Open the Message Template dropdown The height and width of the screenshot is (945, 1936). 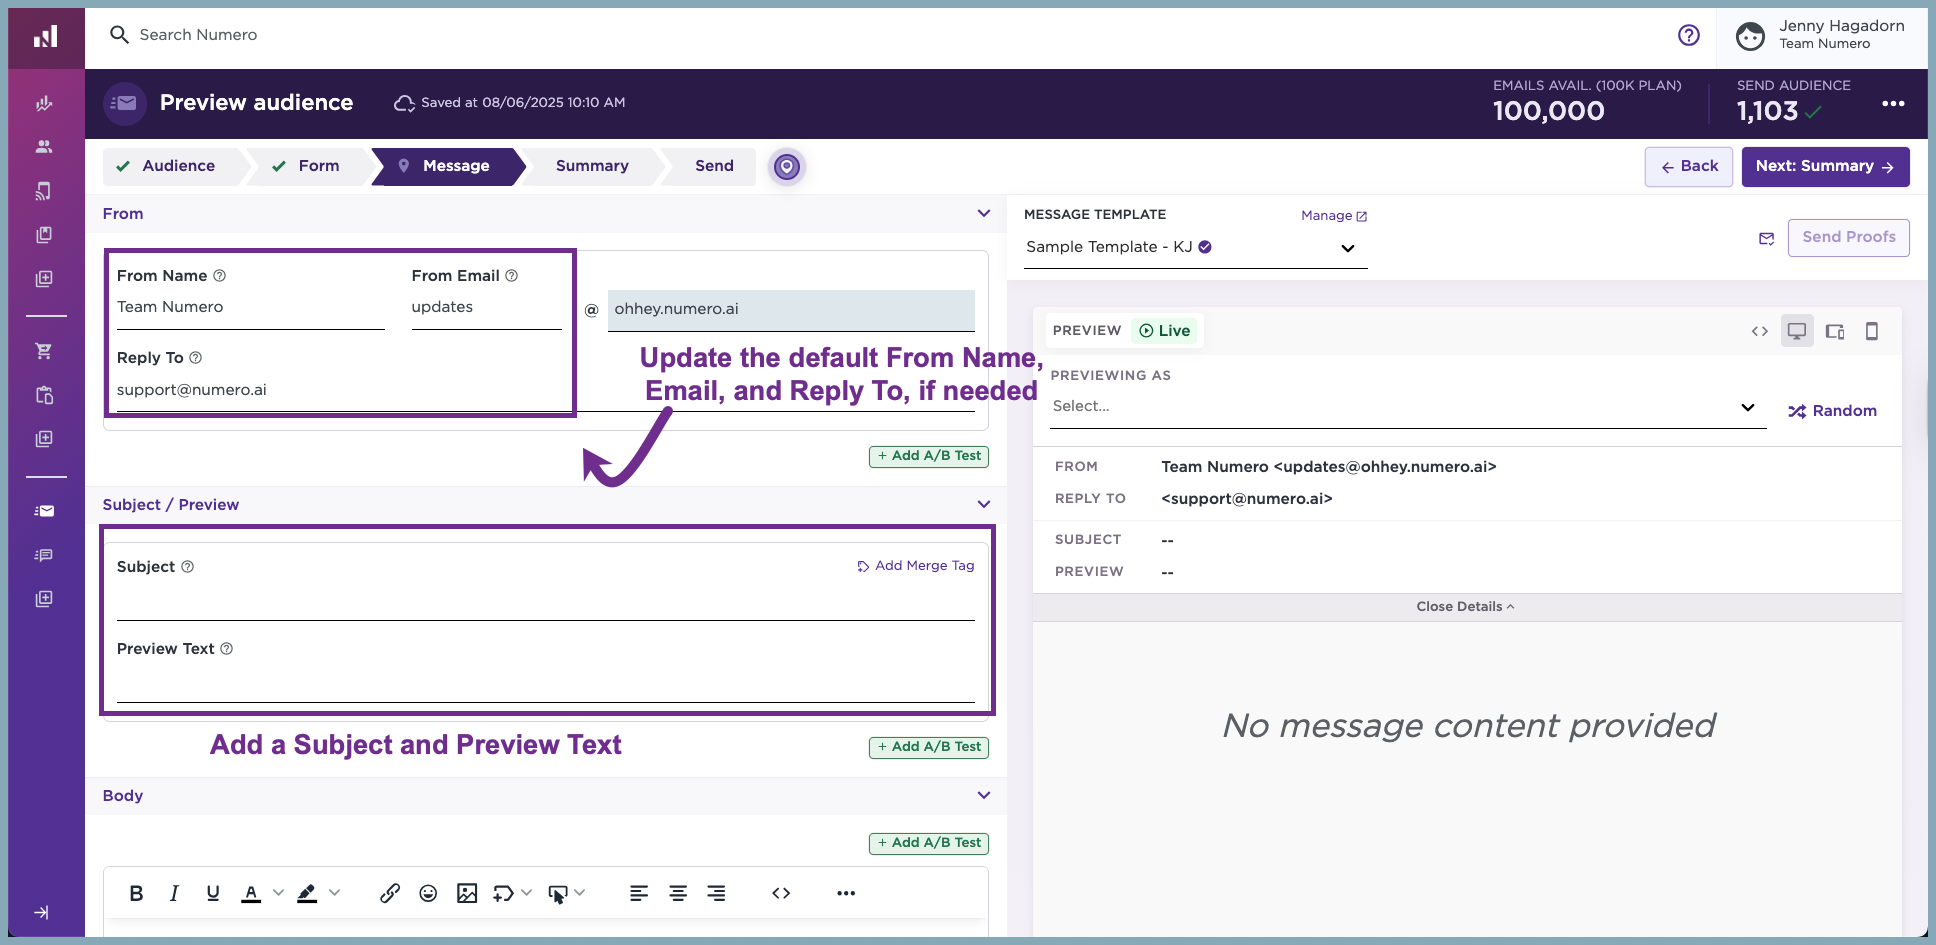(1195, 248)
